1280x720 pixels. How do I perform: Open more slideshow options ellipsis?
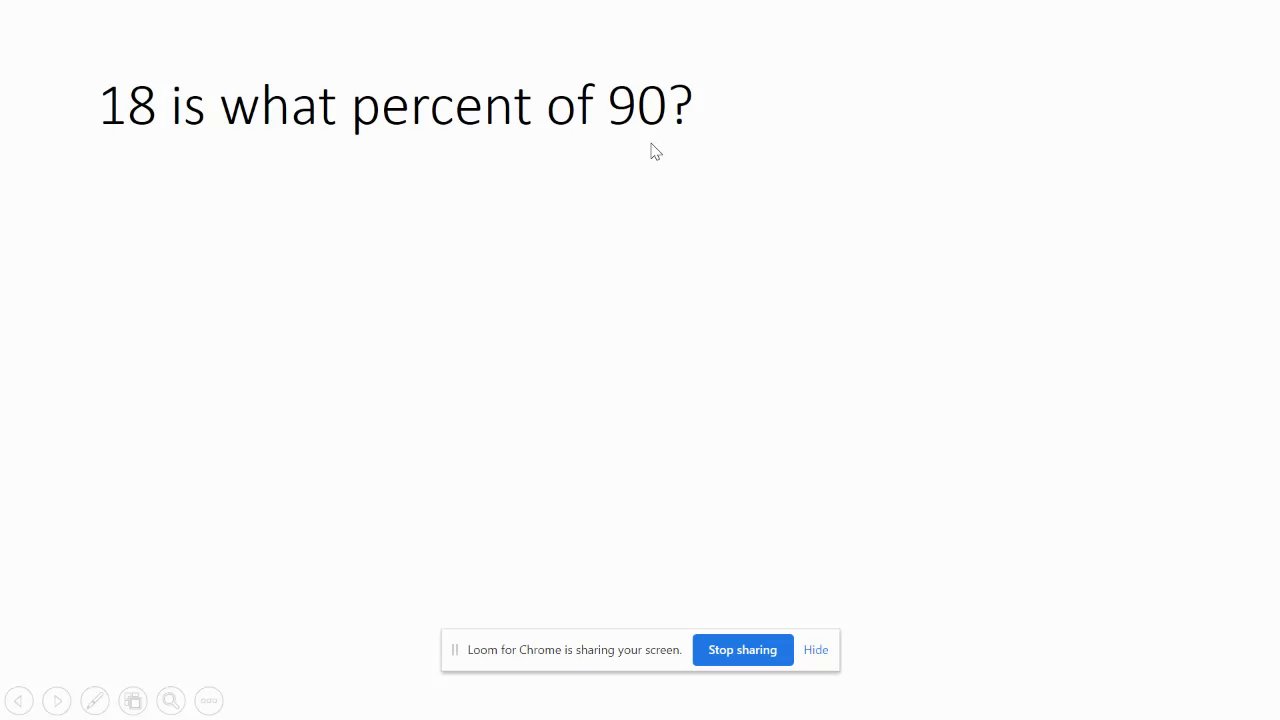(x=209, y=701)
